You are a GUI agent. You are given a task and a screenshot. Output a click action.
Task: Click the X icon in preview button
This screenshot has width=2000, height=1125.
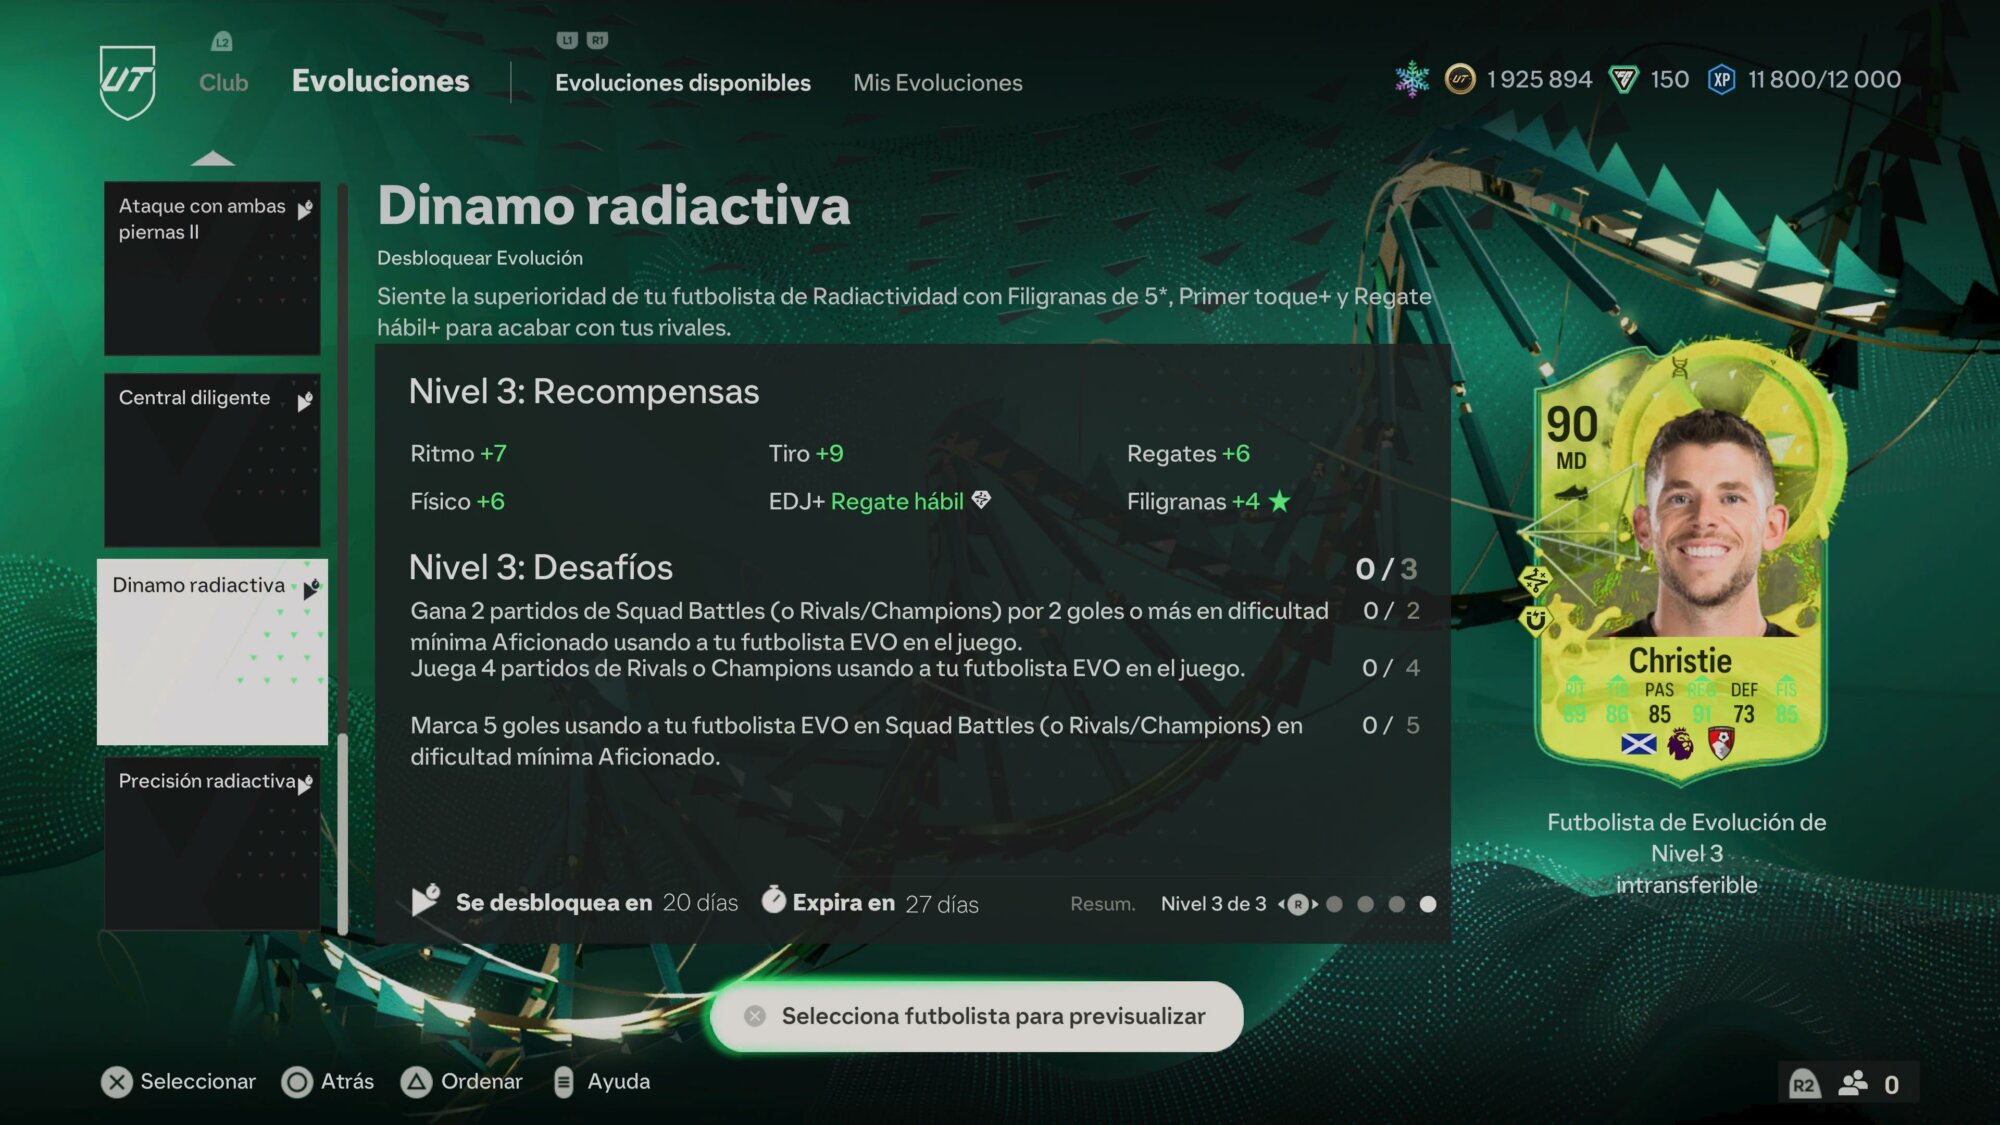pos(755,1016)
